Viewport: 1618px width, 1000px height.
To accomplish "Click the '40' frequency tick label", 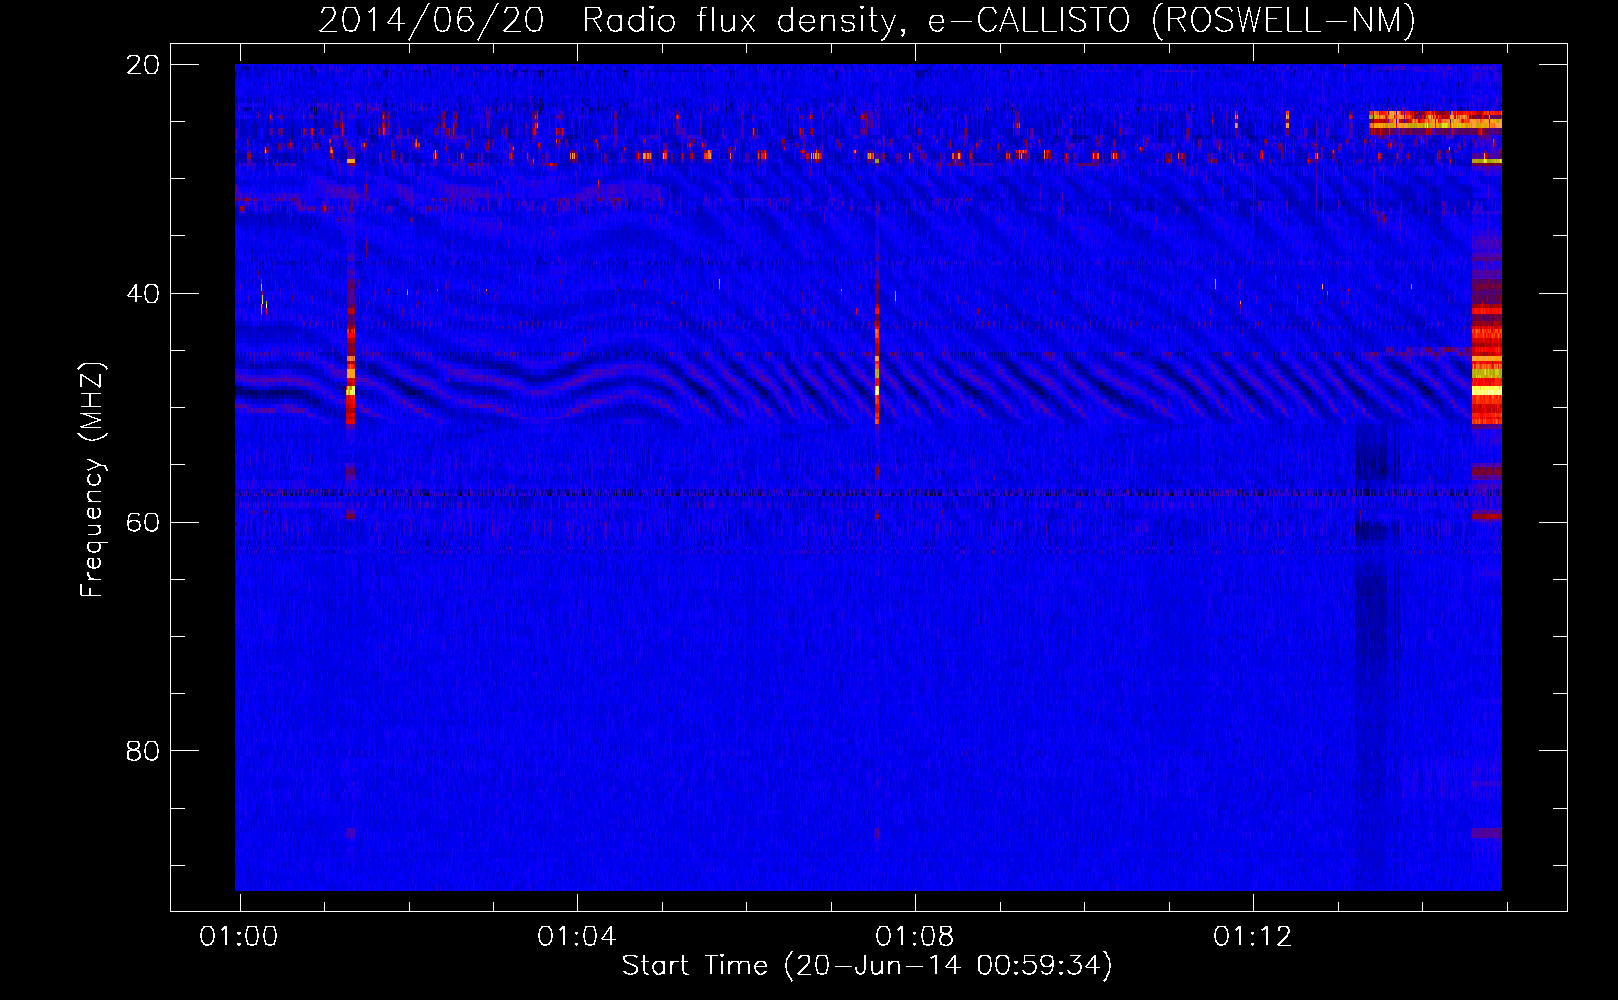I will pos(143,294).
